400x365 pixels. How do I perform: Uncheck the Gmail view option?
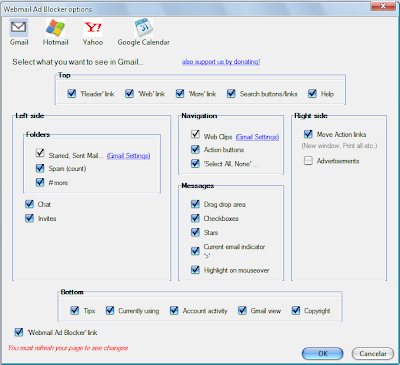[242, 311]
